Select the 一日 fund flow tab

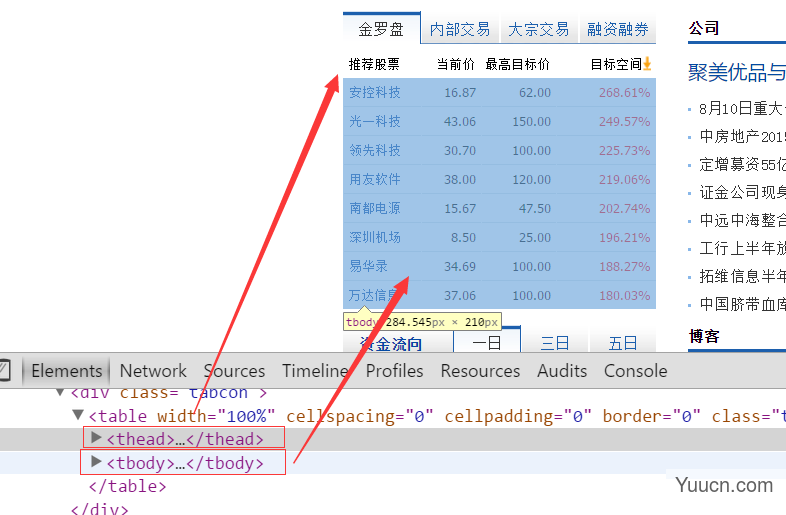(x=487, y=341)
